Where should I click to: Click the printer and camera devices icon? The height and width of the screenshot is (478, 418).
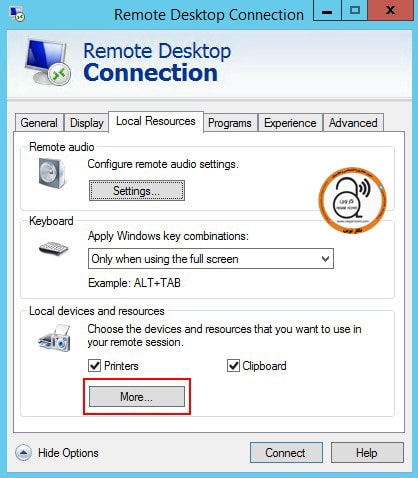55,338
